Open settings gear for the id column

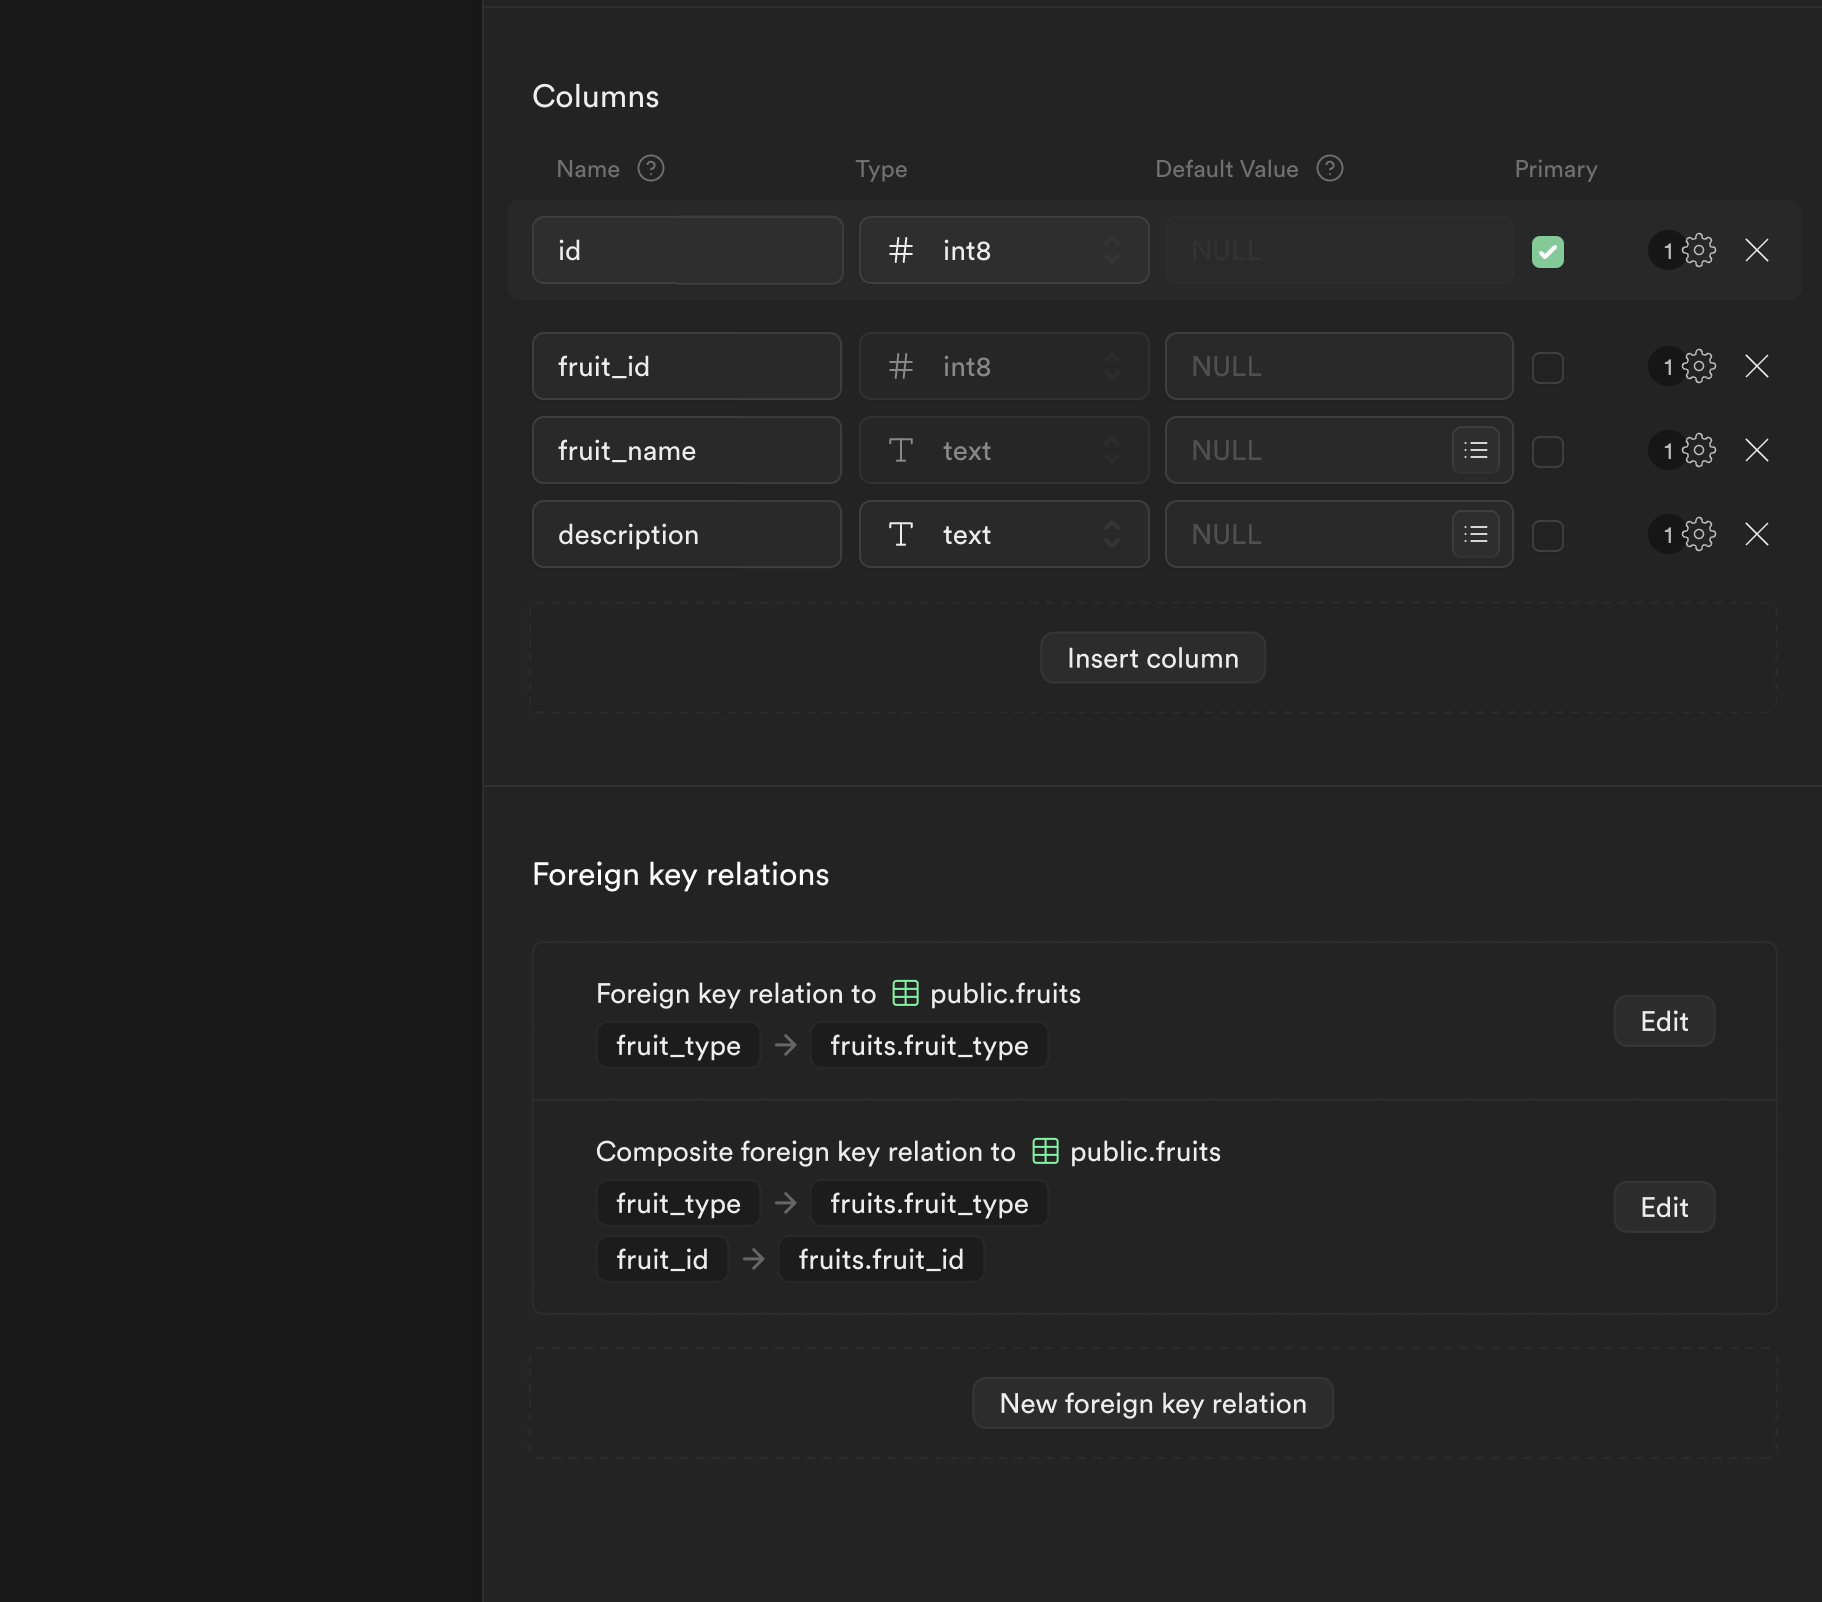[x=1700, y=250]
